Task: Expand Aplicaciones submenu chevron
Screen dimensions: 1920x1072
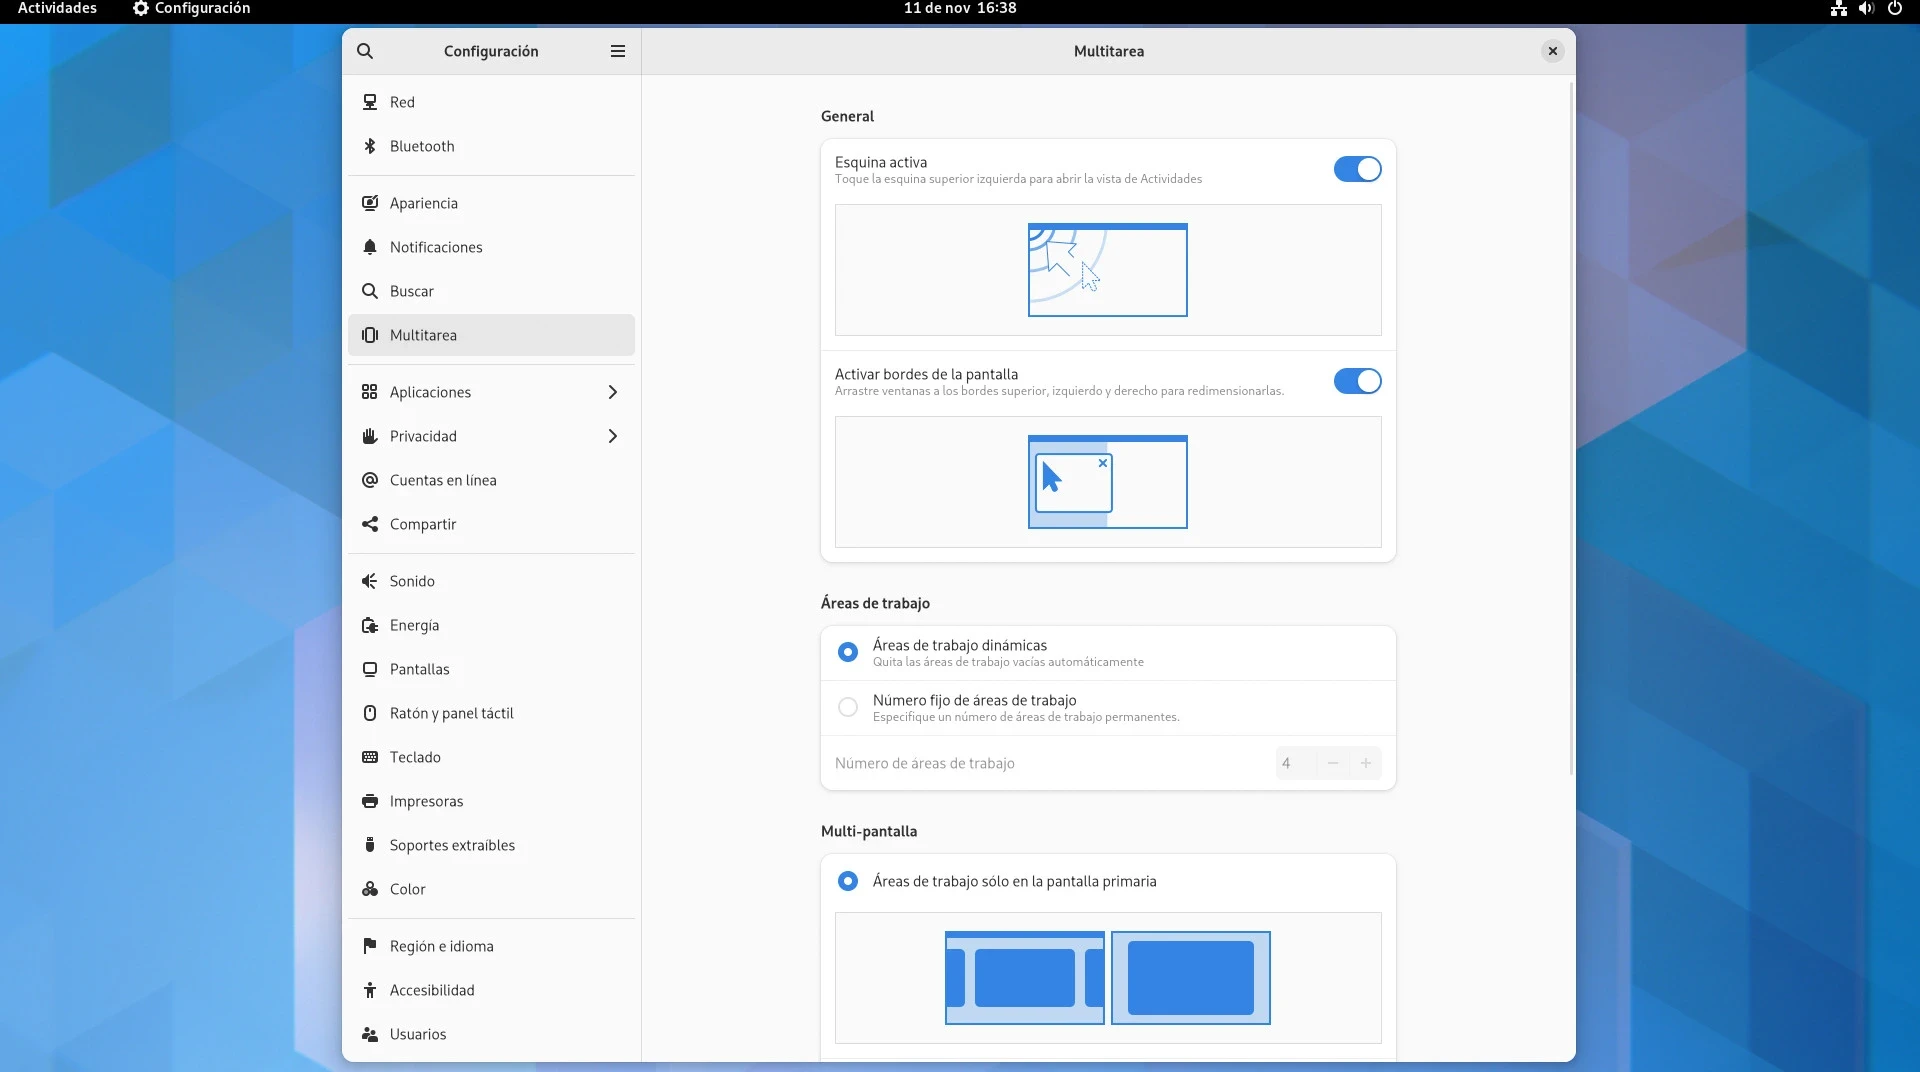Action: [x=613, y=392]
